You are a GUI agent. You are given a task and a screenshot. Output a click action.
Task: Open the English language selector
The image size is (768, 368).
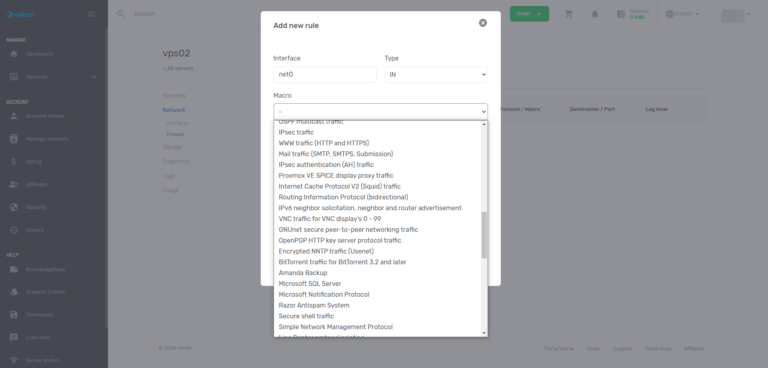click(682, 14)
